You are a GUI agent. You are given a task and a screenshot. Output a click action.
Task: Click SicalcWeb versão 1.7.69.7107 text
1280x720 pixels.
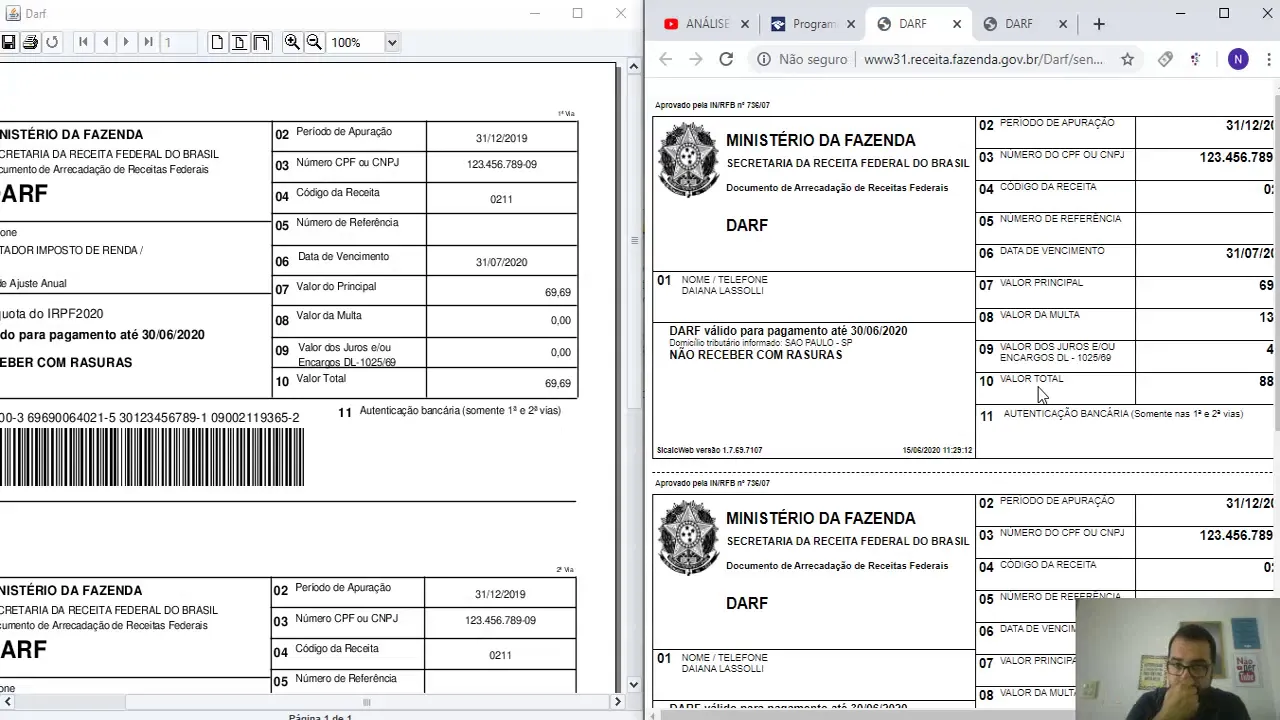[709, 450]
